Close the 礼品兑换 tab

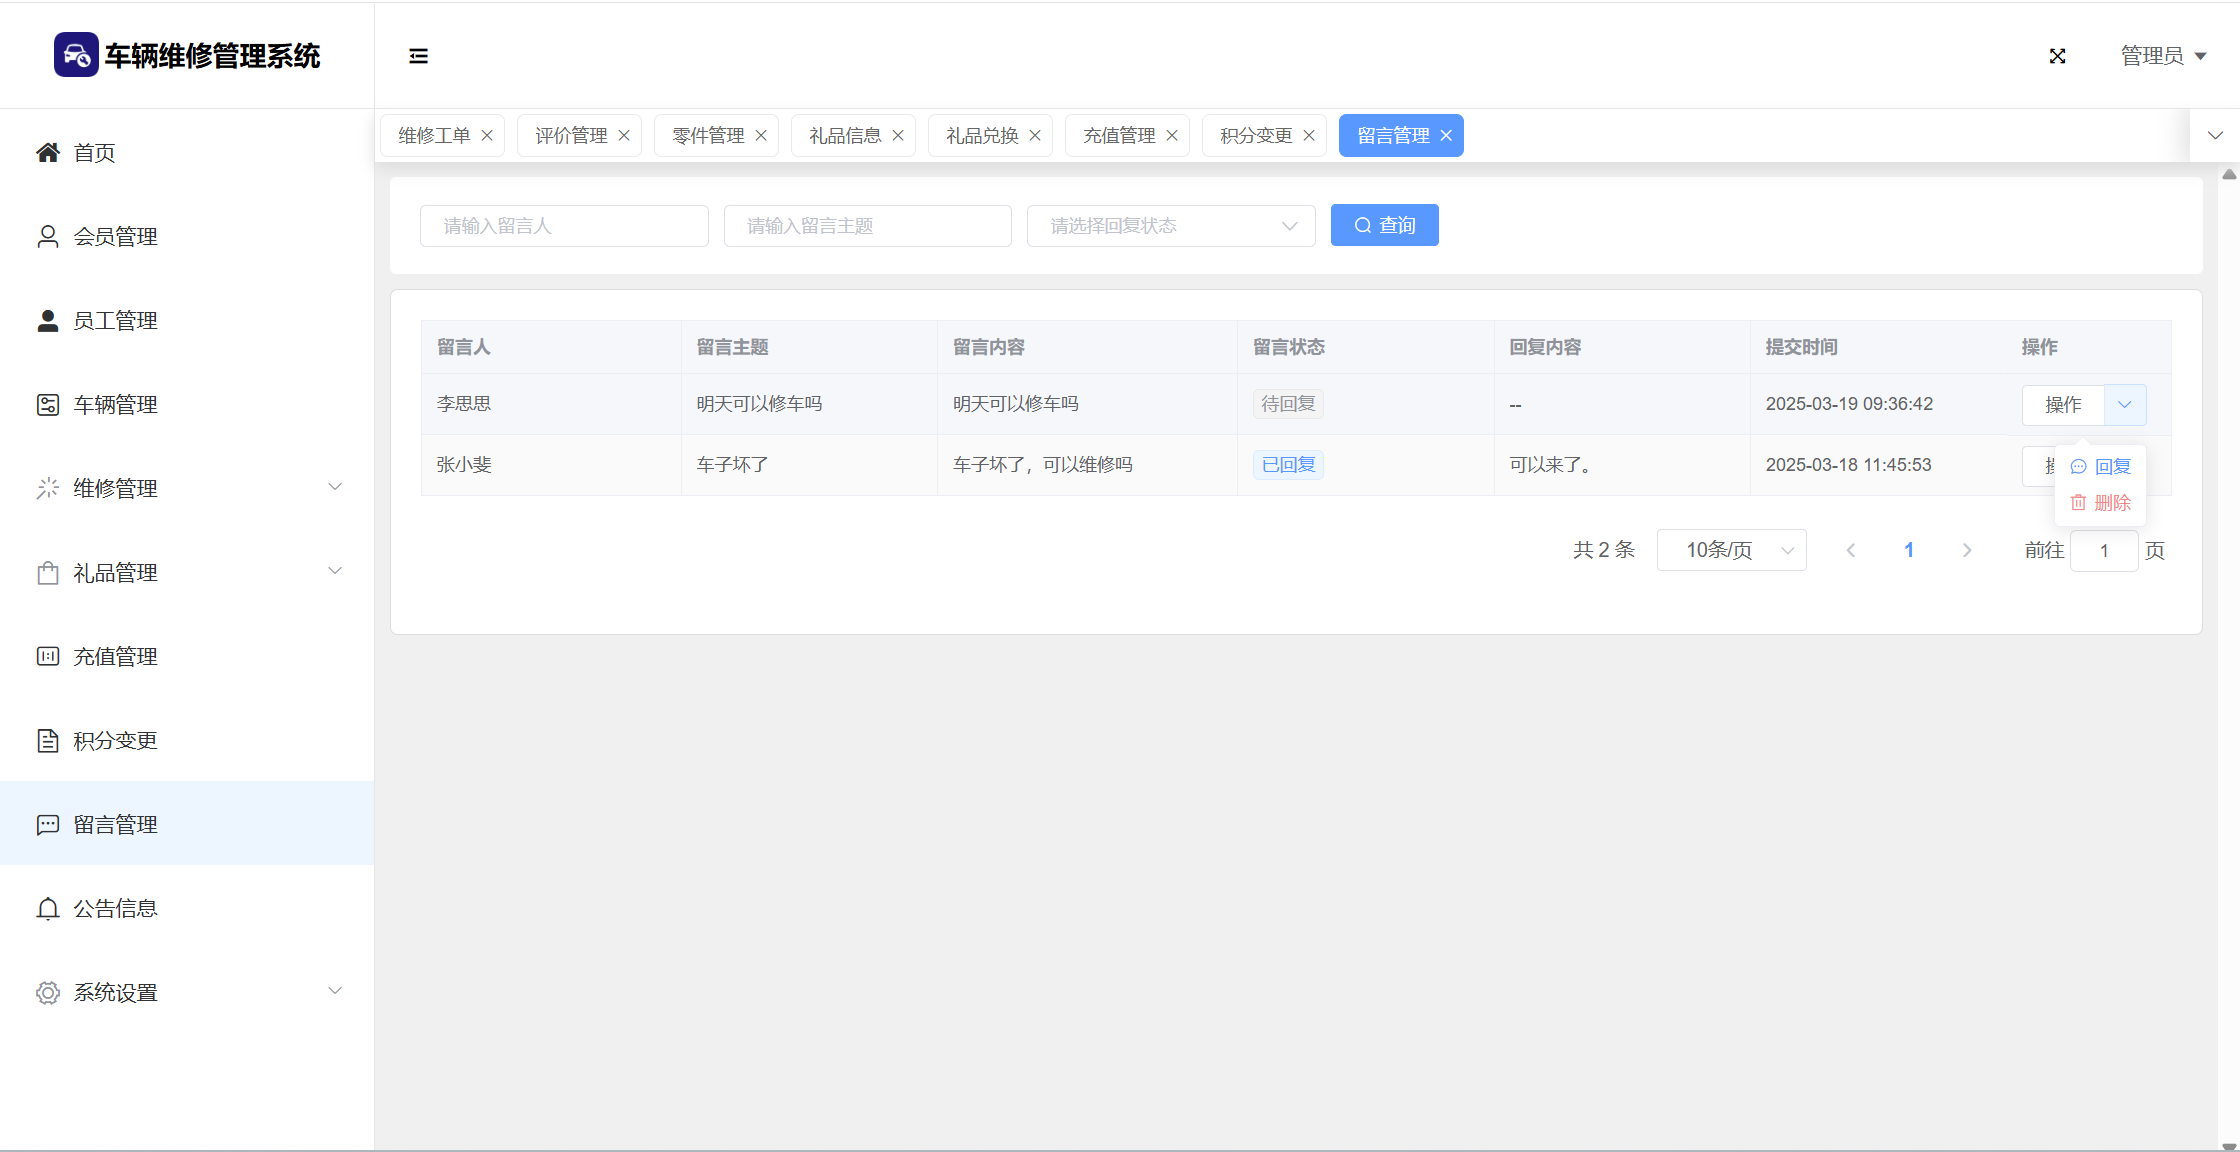click(x=1035, y=136)
